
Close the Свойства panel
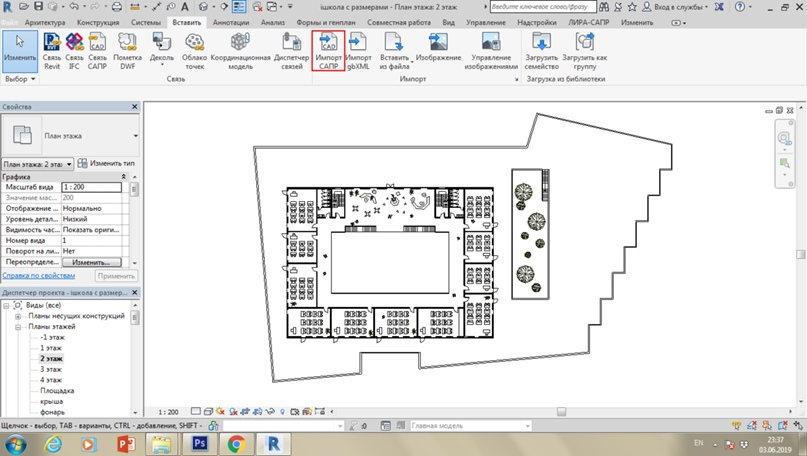[135, 107]
